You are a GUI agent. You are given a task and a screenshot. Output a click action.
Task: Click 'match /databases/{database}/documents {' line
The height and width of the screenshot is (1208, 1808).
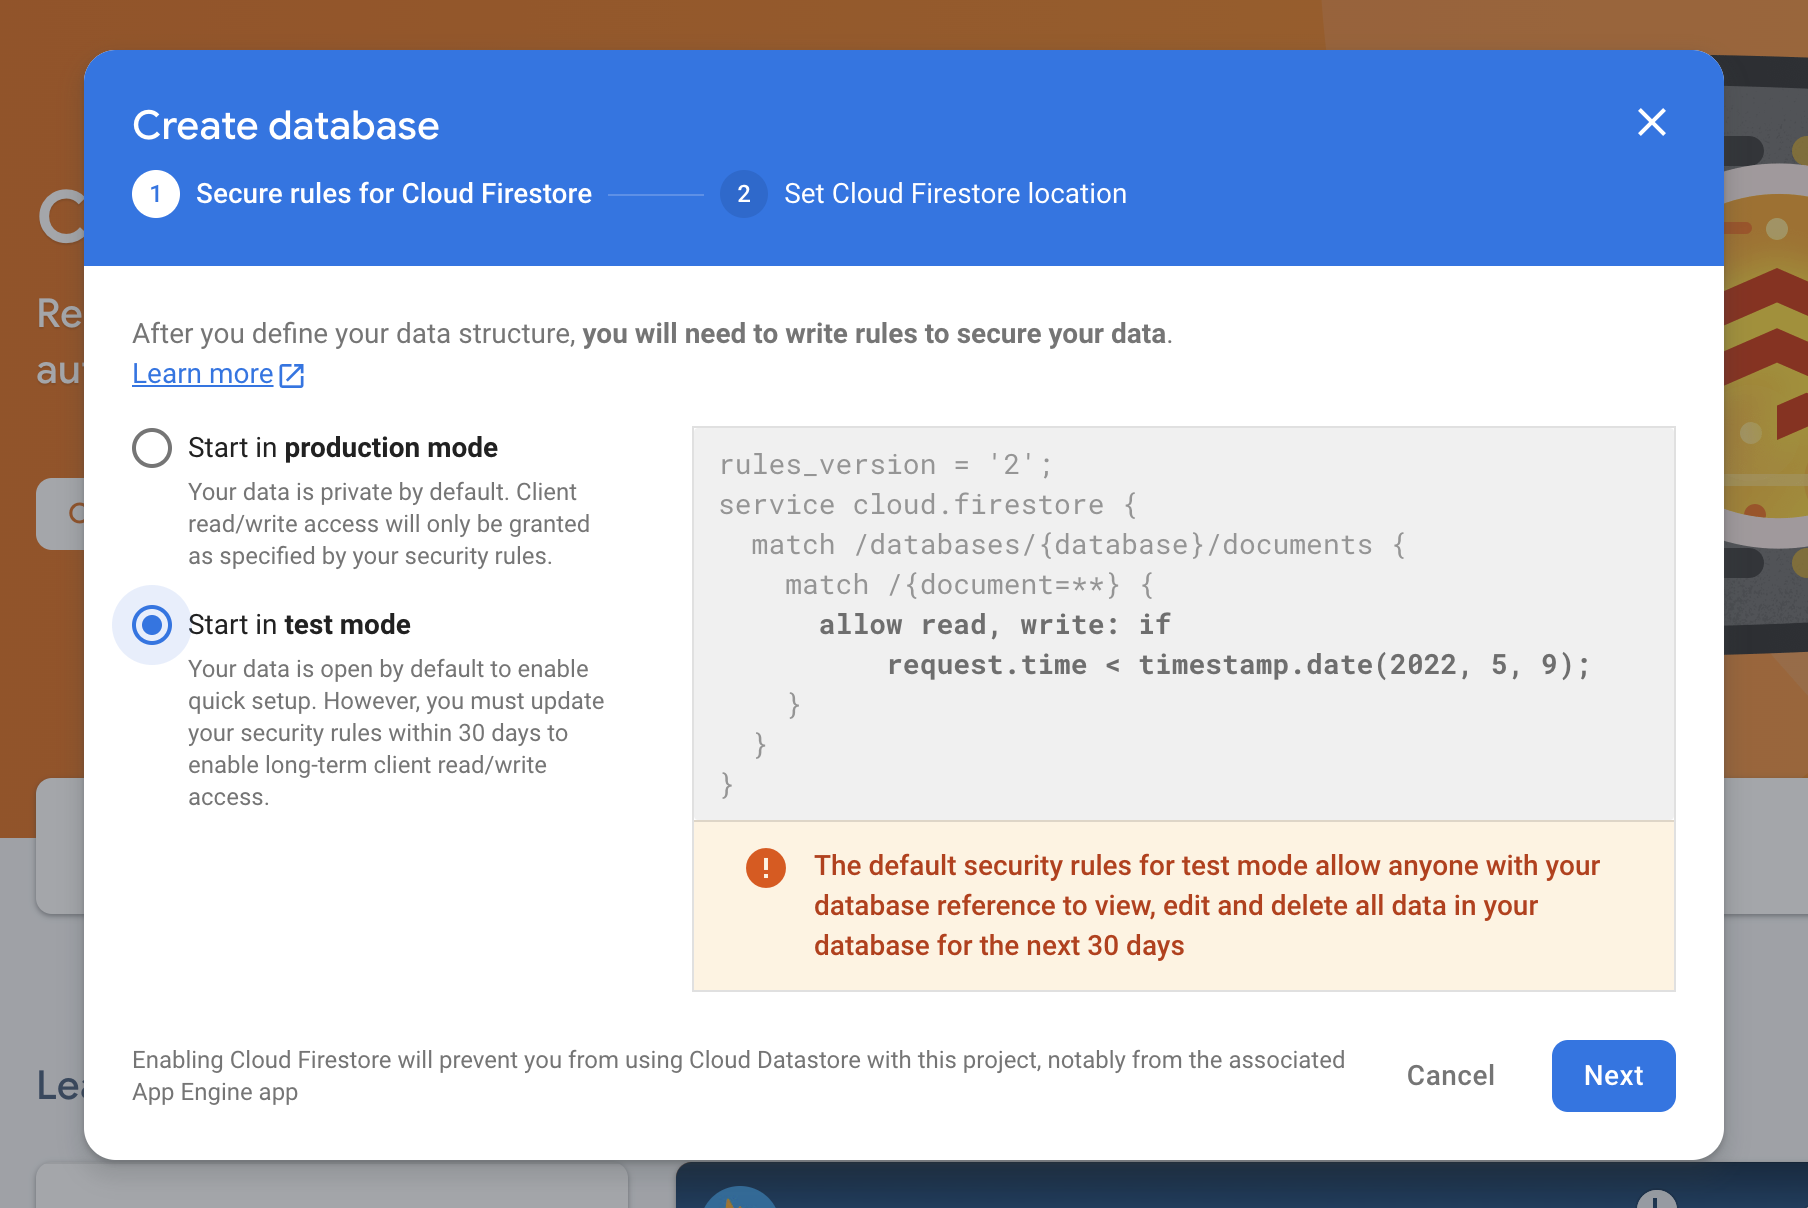click(x=1078, y=545)
